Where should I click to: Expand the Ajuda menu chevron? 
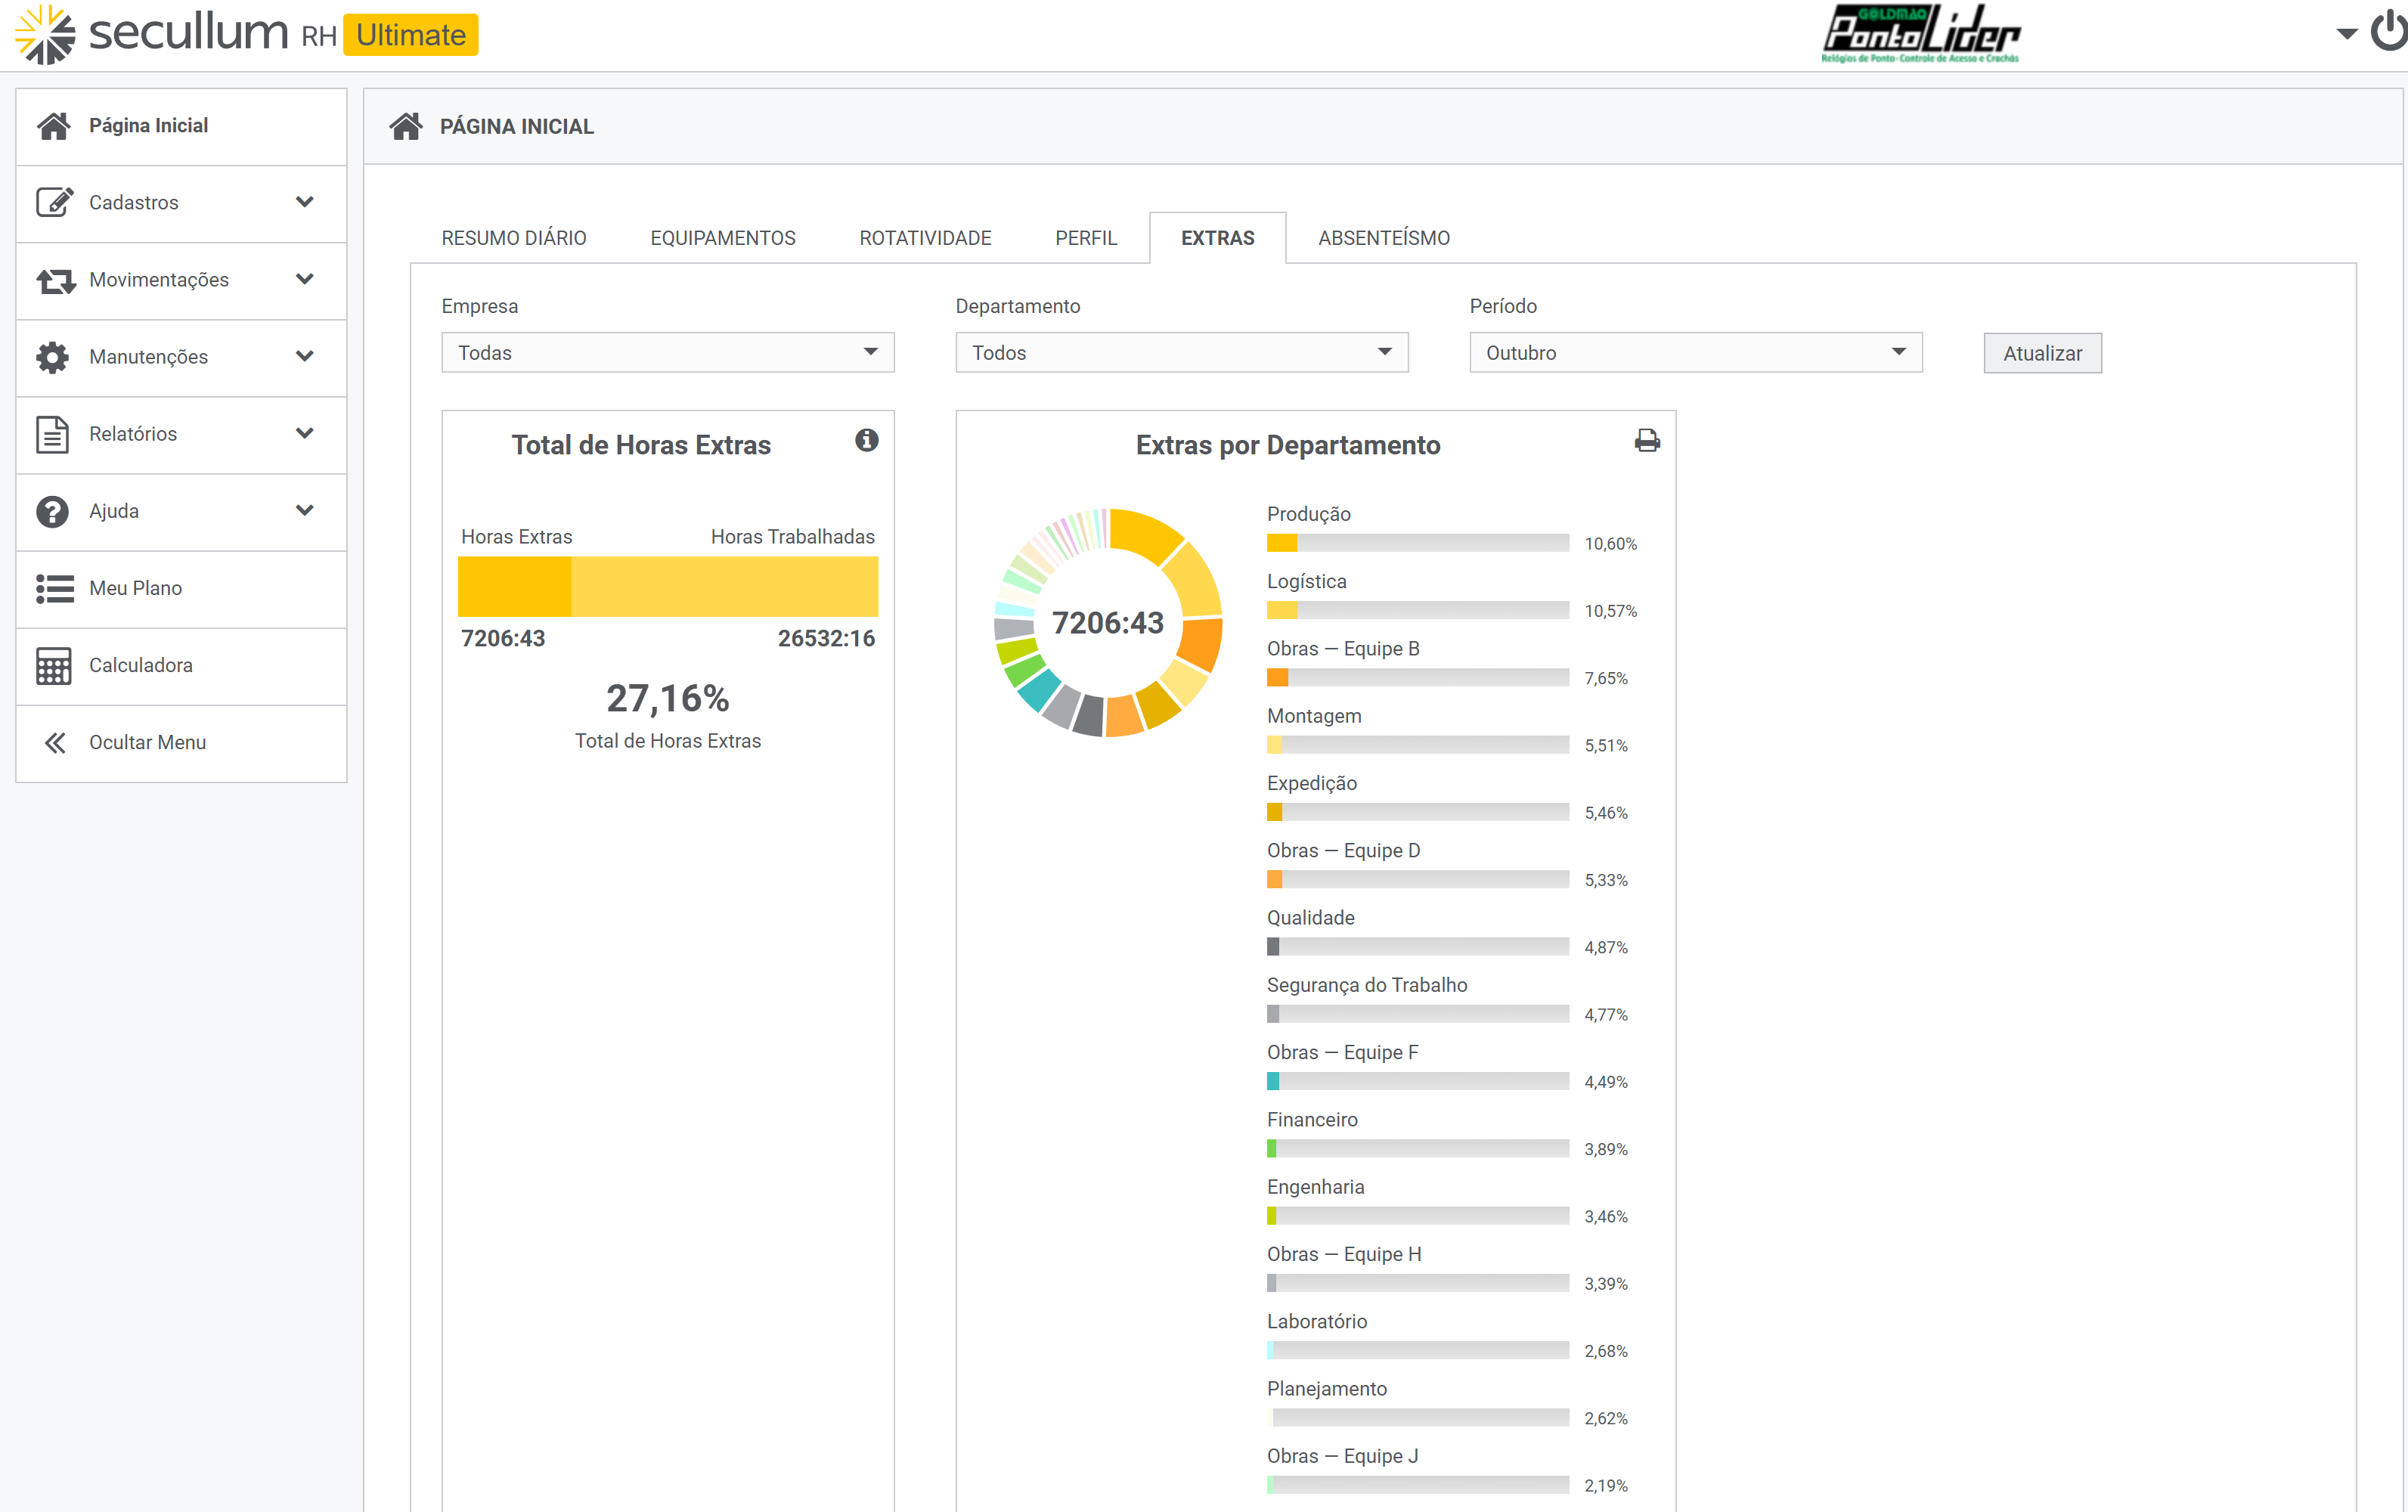(305, 510)
